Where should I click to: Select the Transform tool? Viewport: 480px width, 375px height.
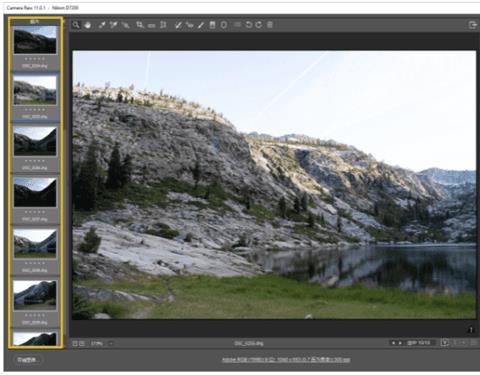click(163, 25)
